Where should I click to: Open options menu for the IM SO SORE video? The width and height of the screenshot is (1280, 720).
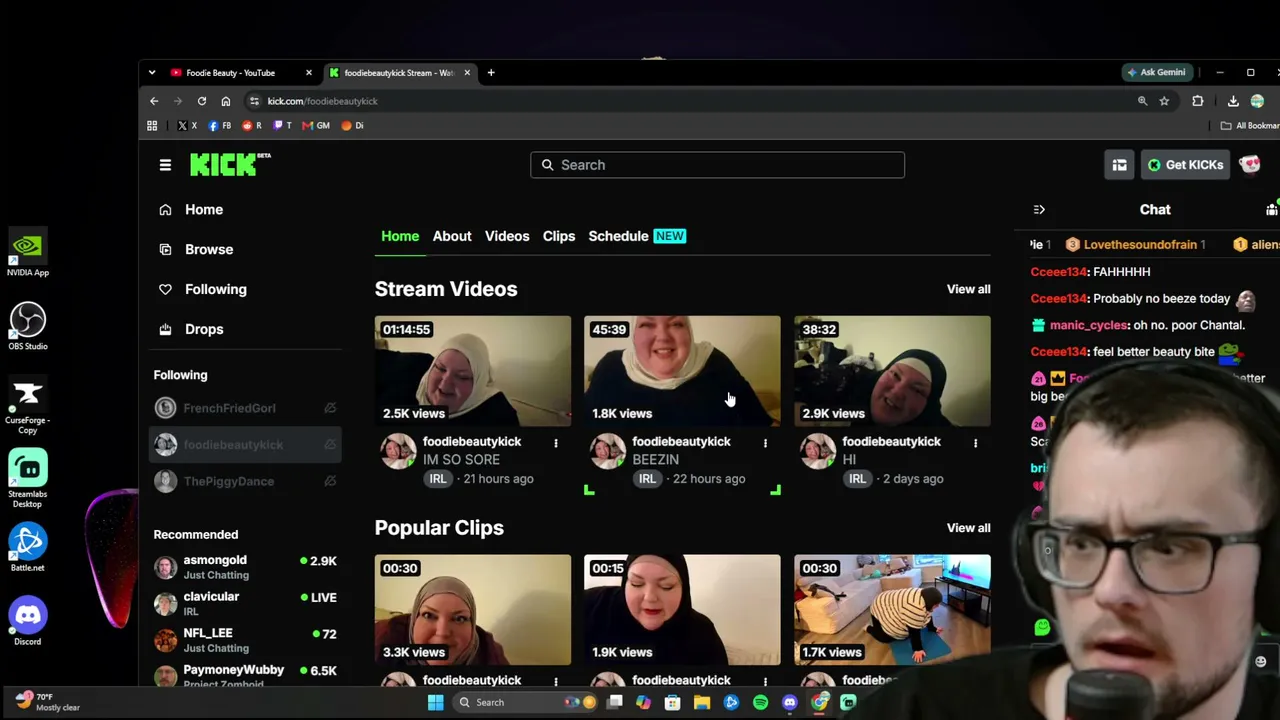[556, 442]
